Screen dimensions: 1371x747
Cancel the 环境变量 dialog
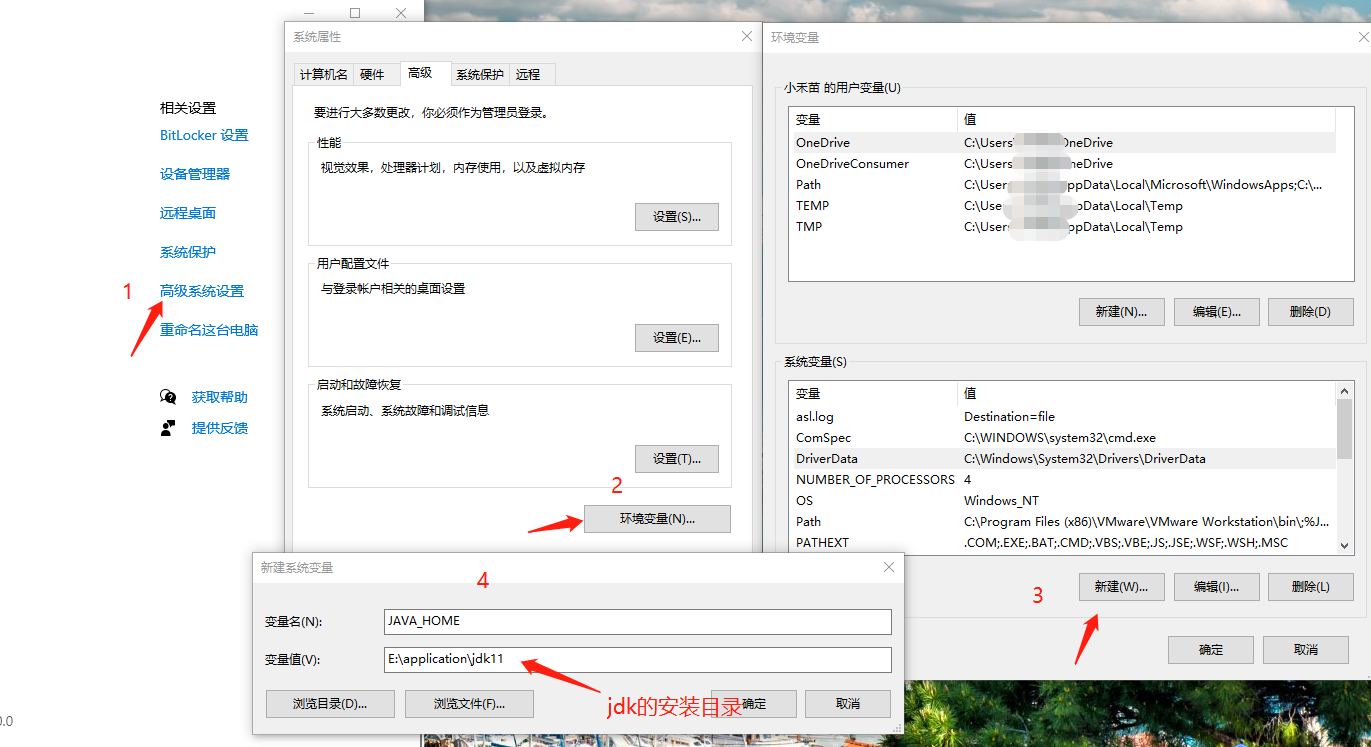1306,650
